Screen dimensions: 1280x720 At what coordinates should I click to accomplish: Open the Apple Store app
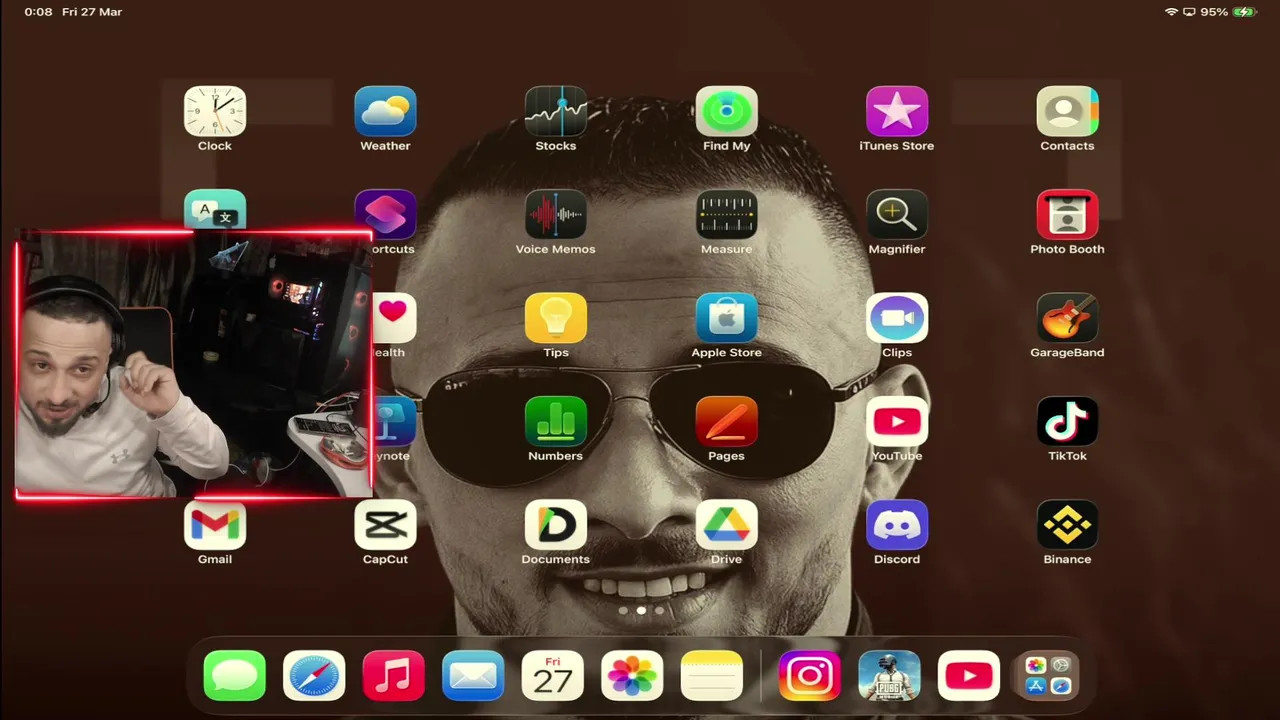726,318
